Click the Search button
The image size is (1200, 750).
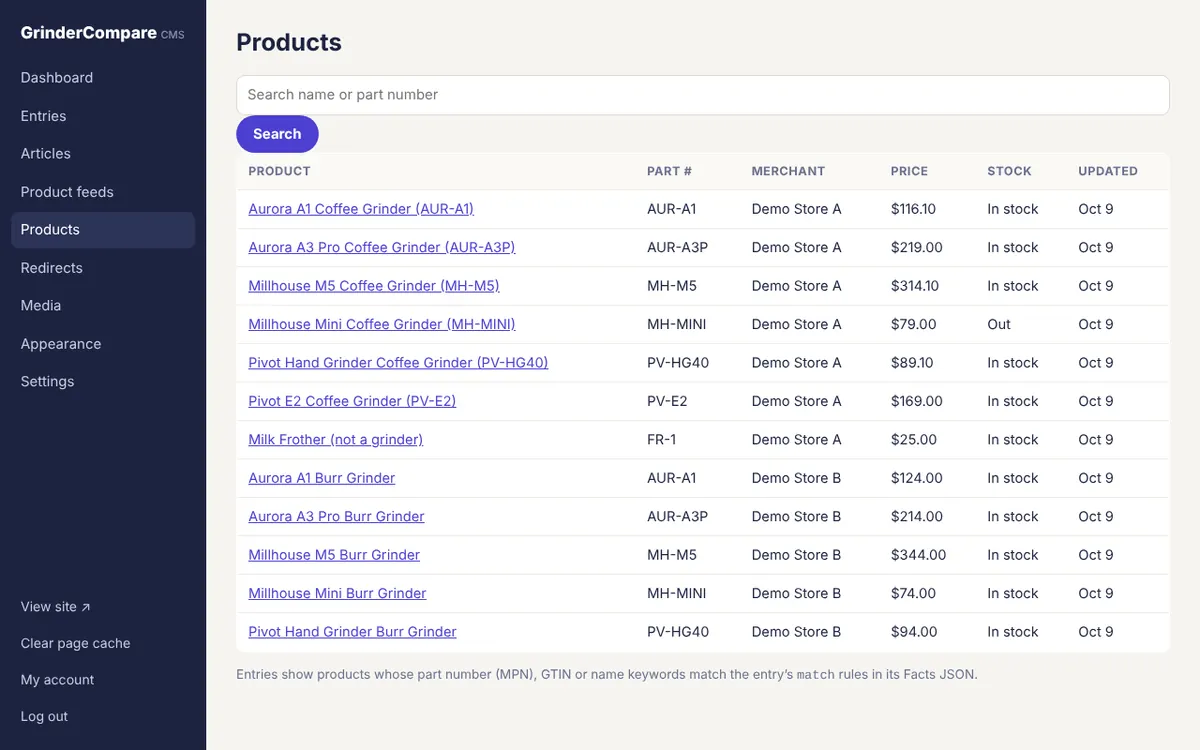[277, 134]
